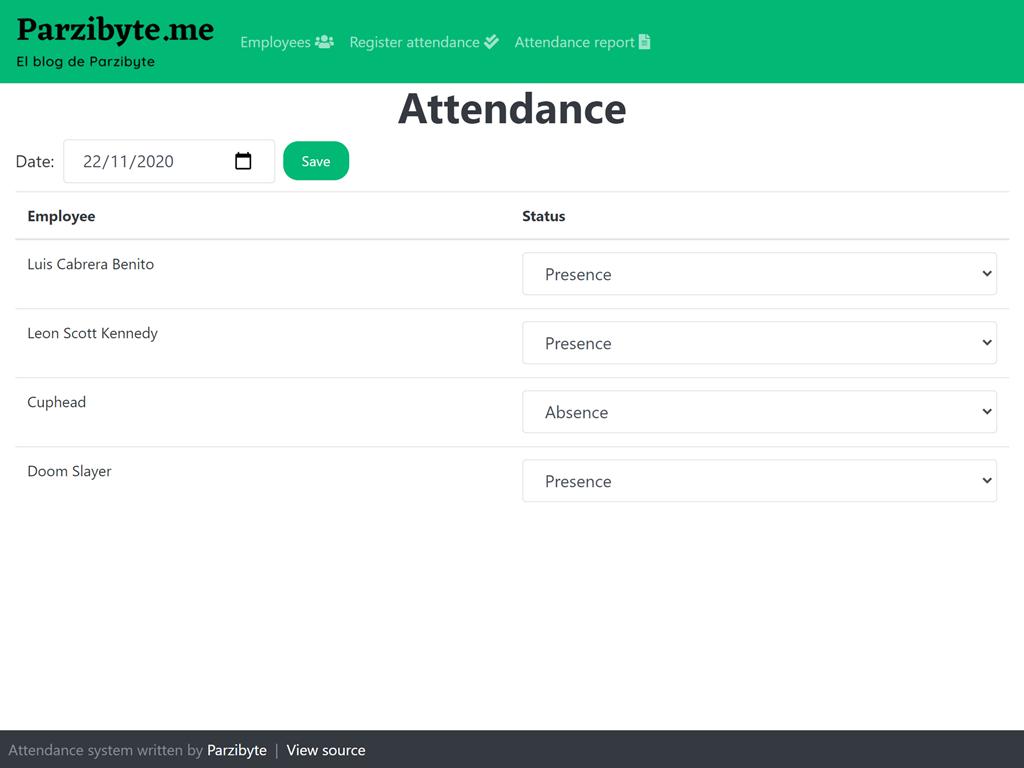Click the date input field
This screenshot has height=768, width=1024.
pyautogui.click(x=169, y=161)
